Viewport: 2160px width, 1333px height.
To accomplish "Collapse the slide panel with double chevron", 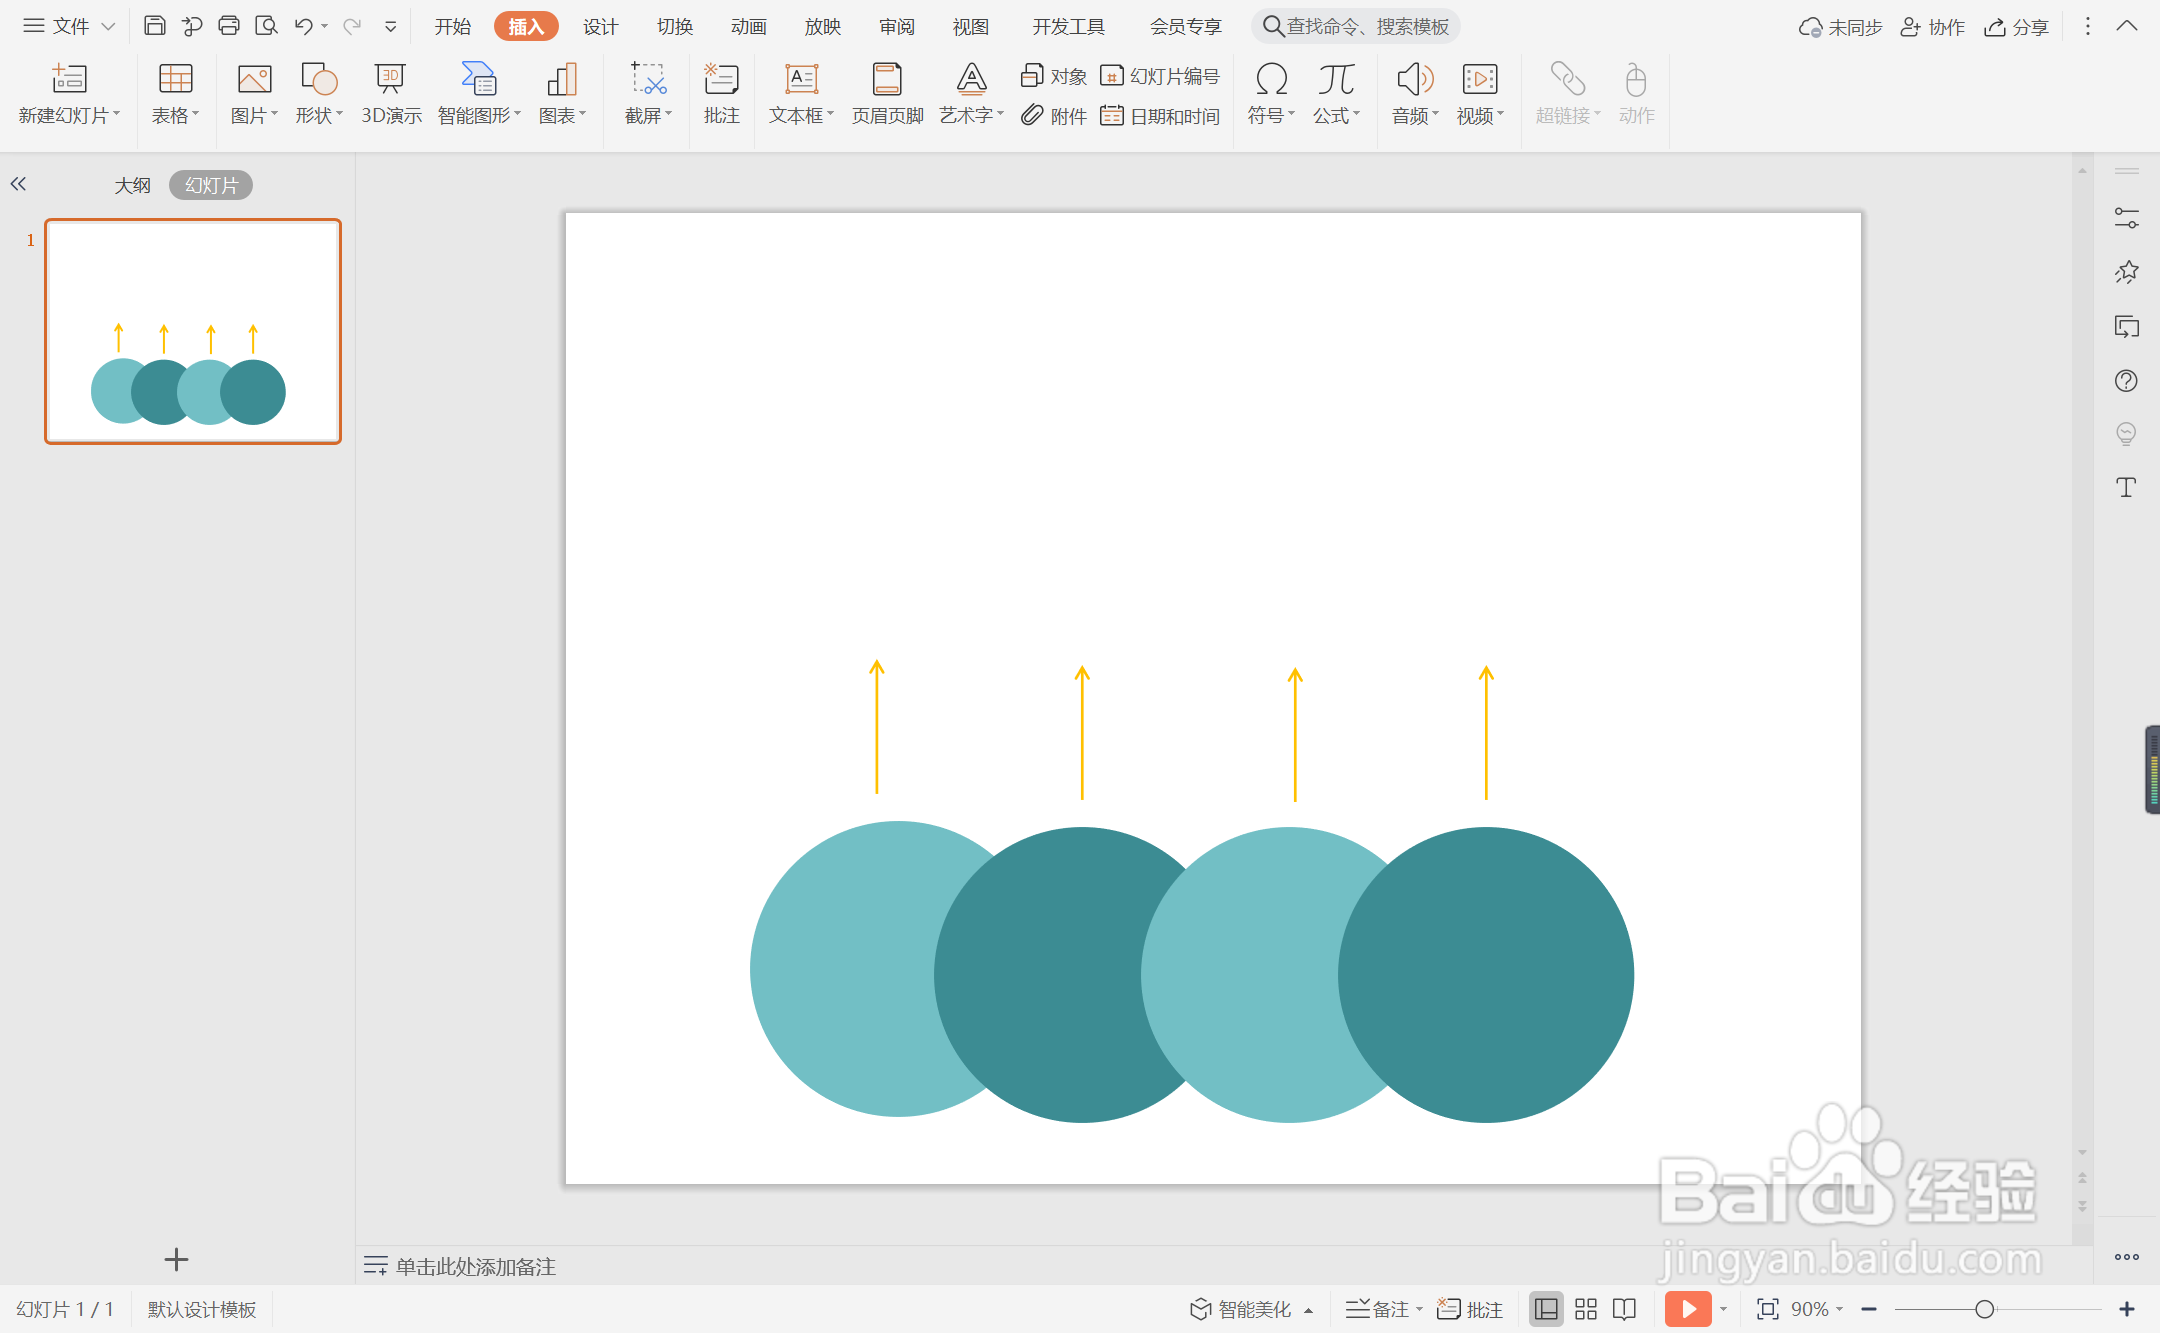I will pyautogui.click(x=18, y=184).
